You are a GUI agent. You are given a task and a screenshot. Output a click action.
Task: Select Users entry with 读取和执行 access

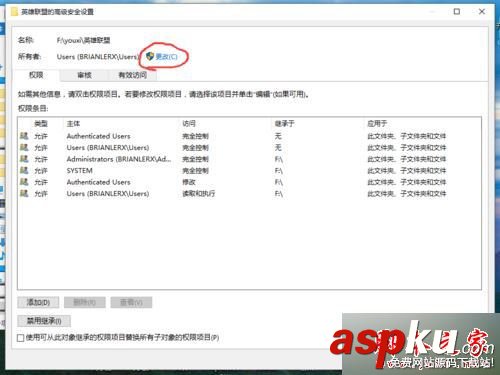click(108, 194)
